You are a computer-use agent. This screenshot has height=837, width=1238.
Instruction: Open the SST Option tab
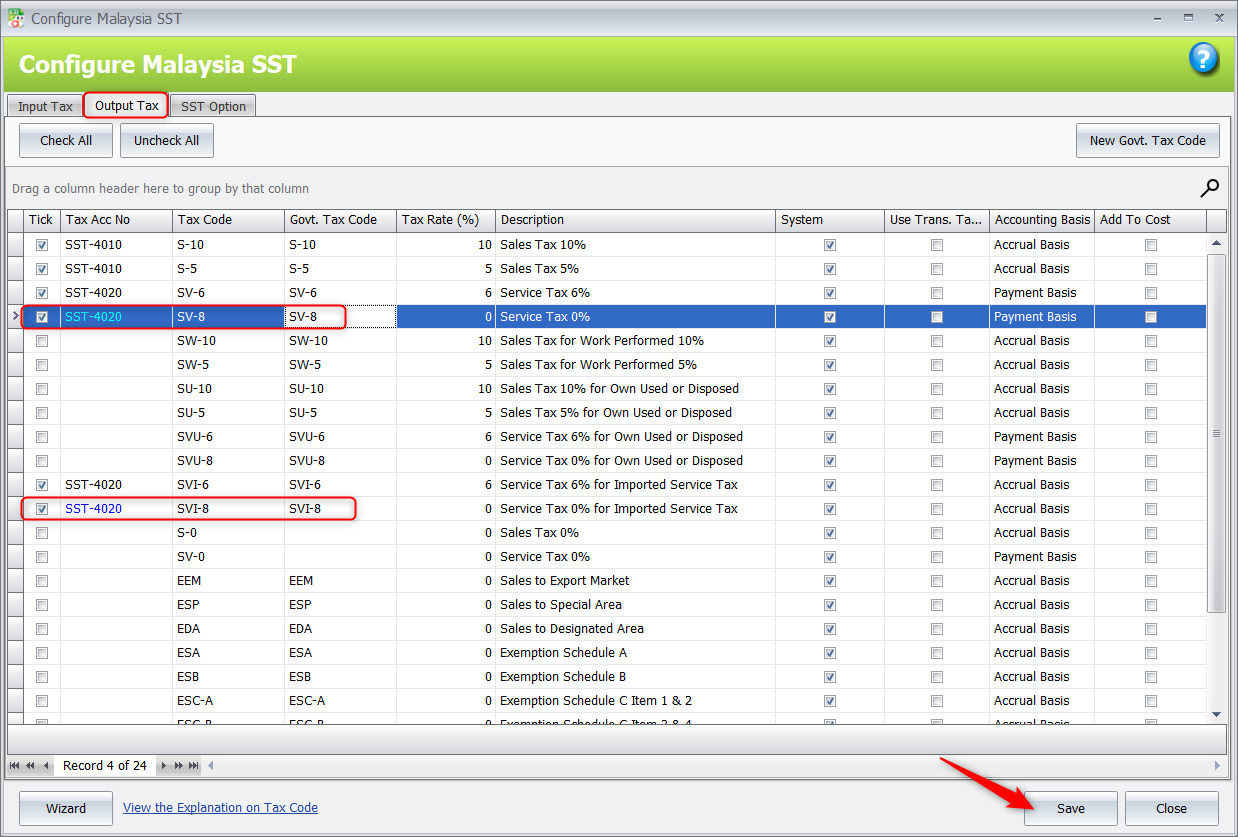click(213, 106)
